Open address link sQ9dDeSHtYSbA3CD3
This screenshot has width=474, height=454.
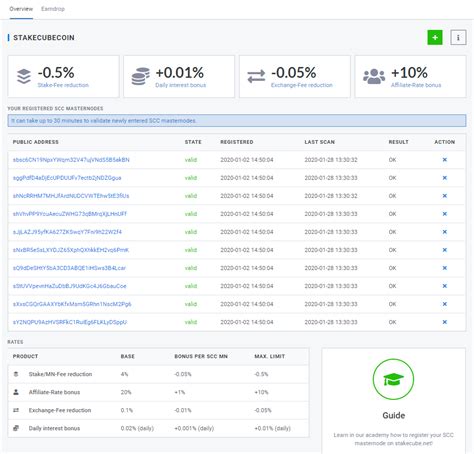69,268
